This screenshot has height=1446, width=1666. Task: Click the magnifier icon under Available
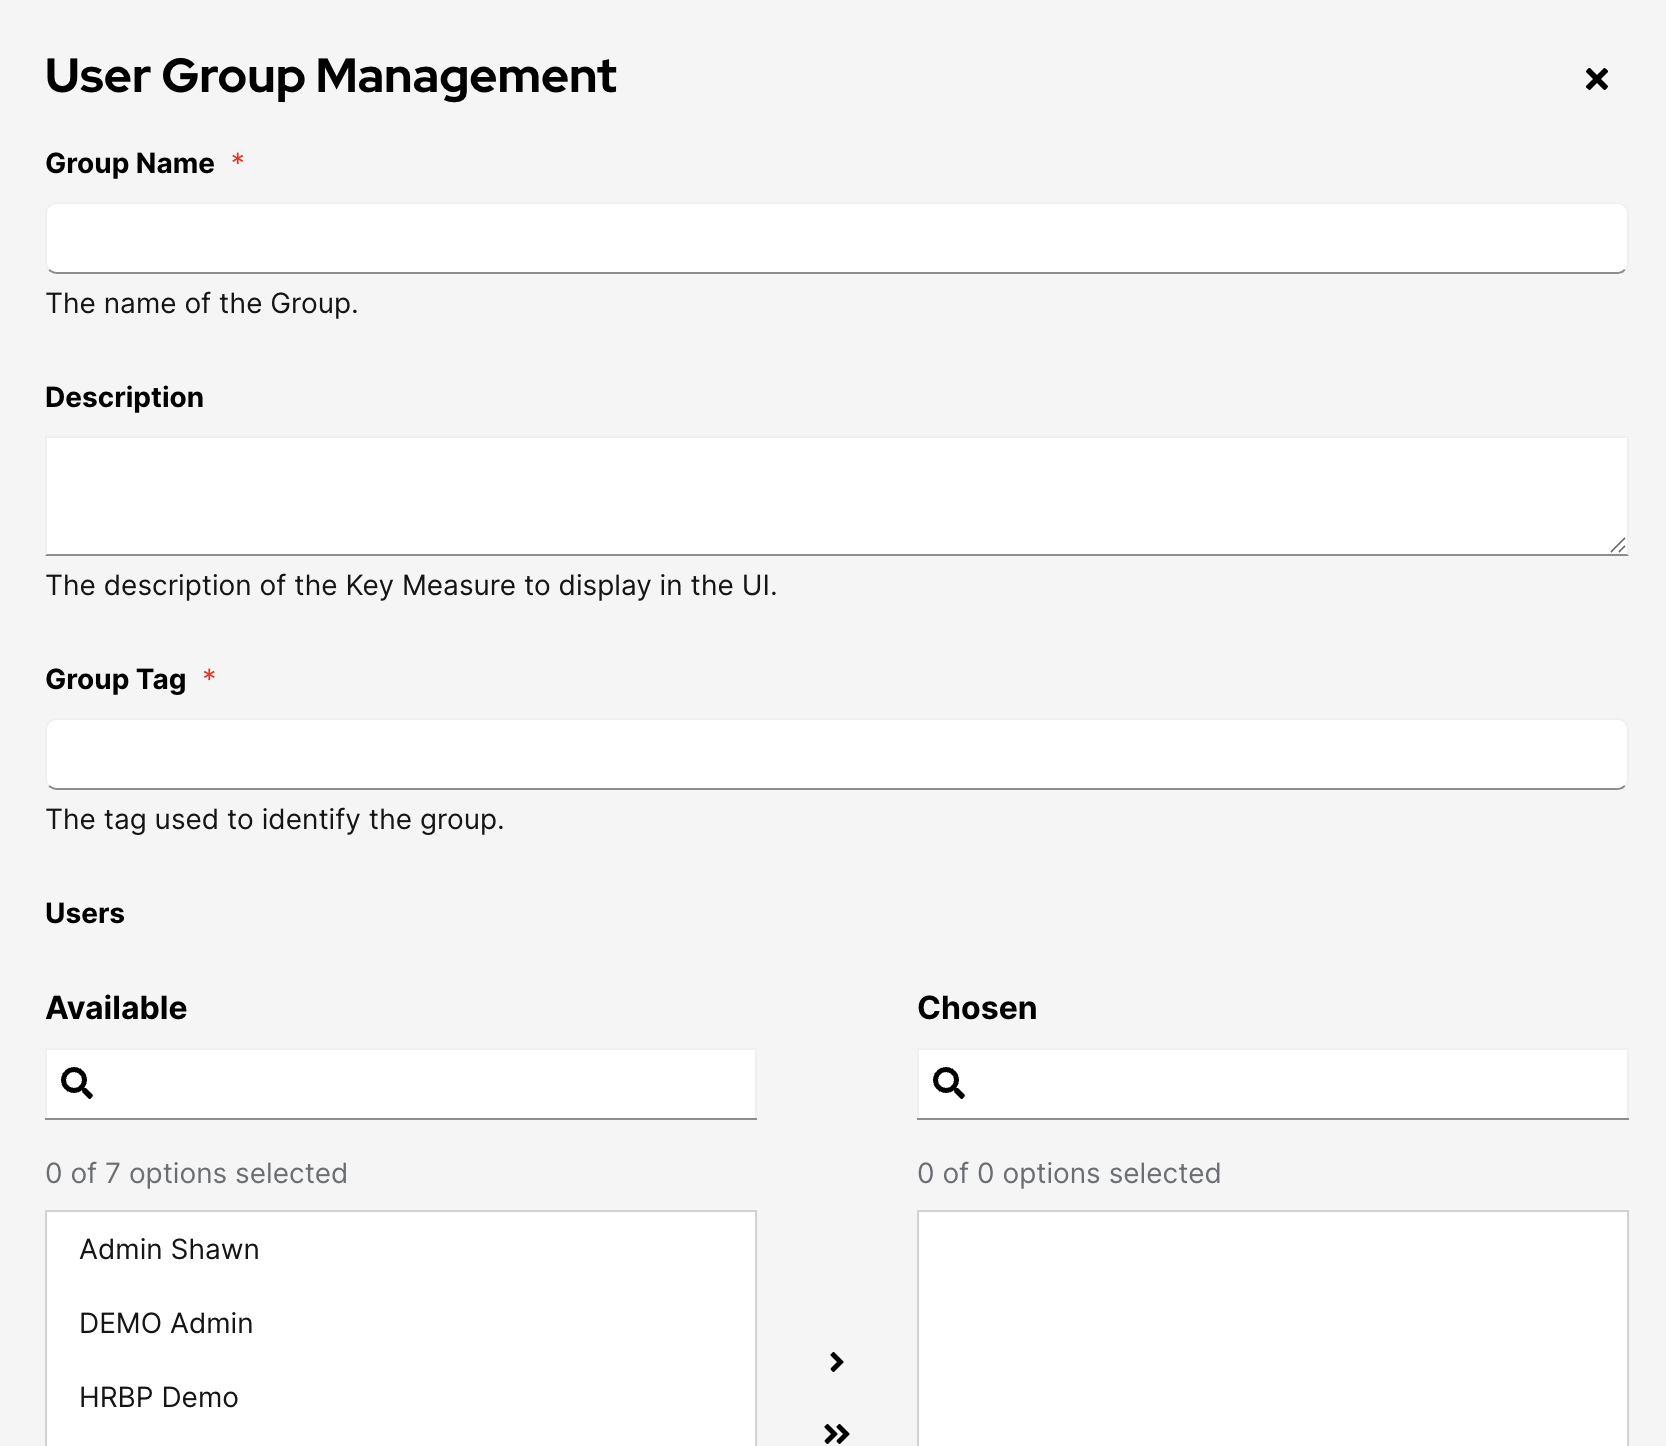coord(77,1083)
